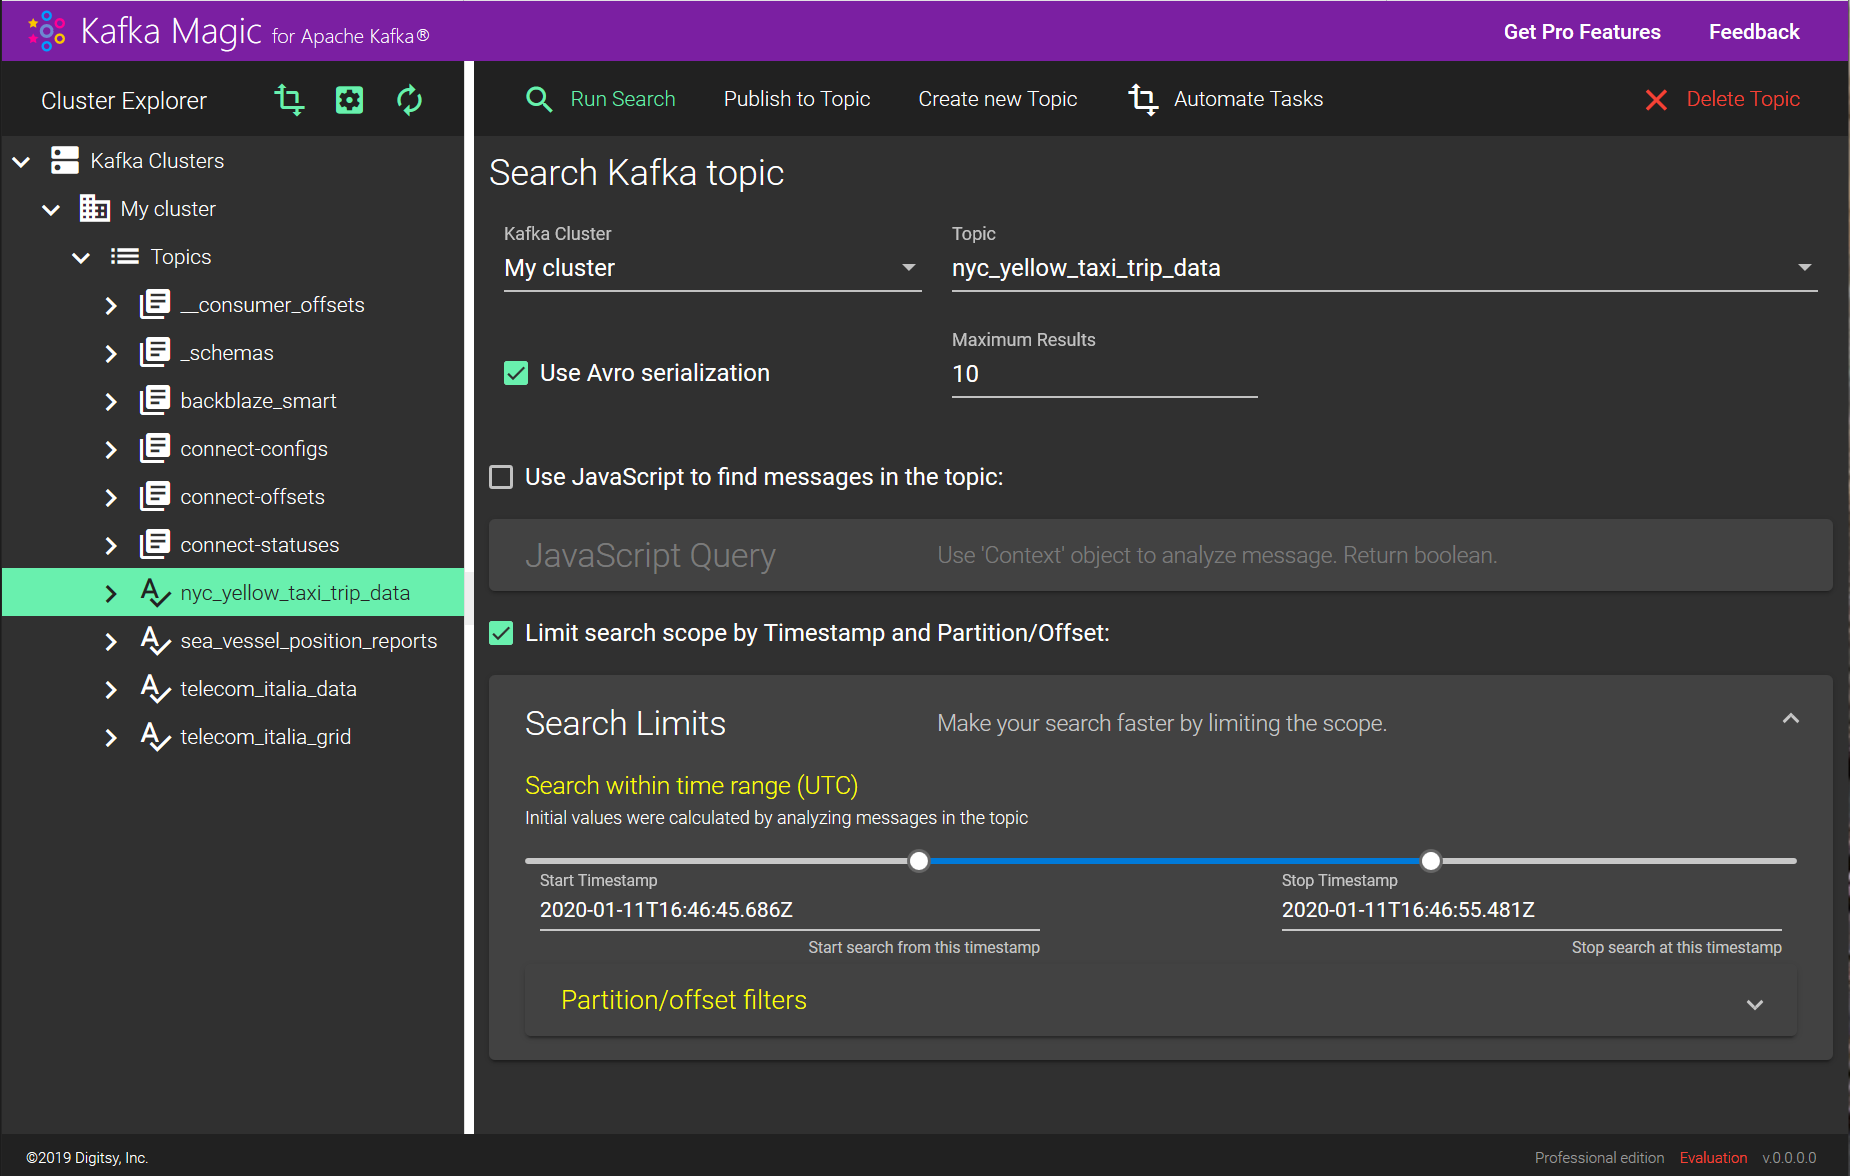1850x1176 pixels.
Task: Click the crop-style automation icon in Cluster Explorer
Action: [289, 100]
